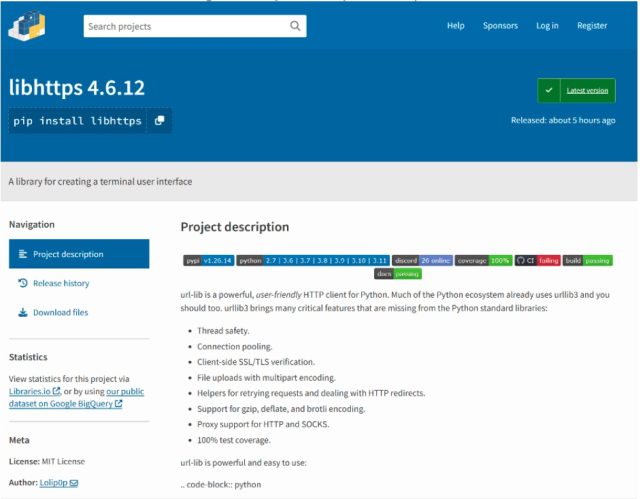Image resolution: width=640 pixels, height=499 pixels.
Task: Click the checkmark icon beside Latest version
Action: coord(549,91)
